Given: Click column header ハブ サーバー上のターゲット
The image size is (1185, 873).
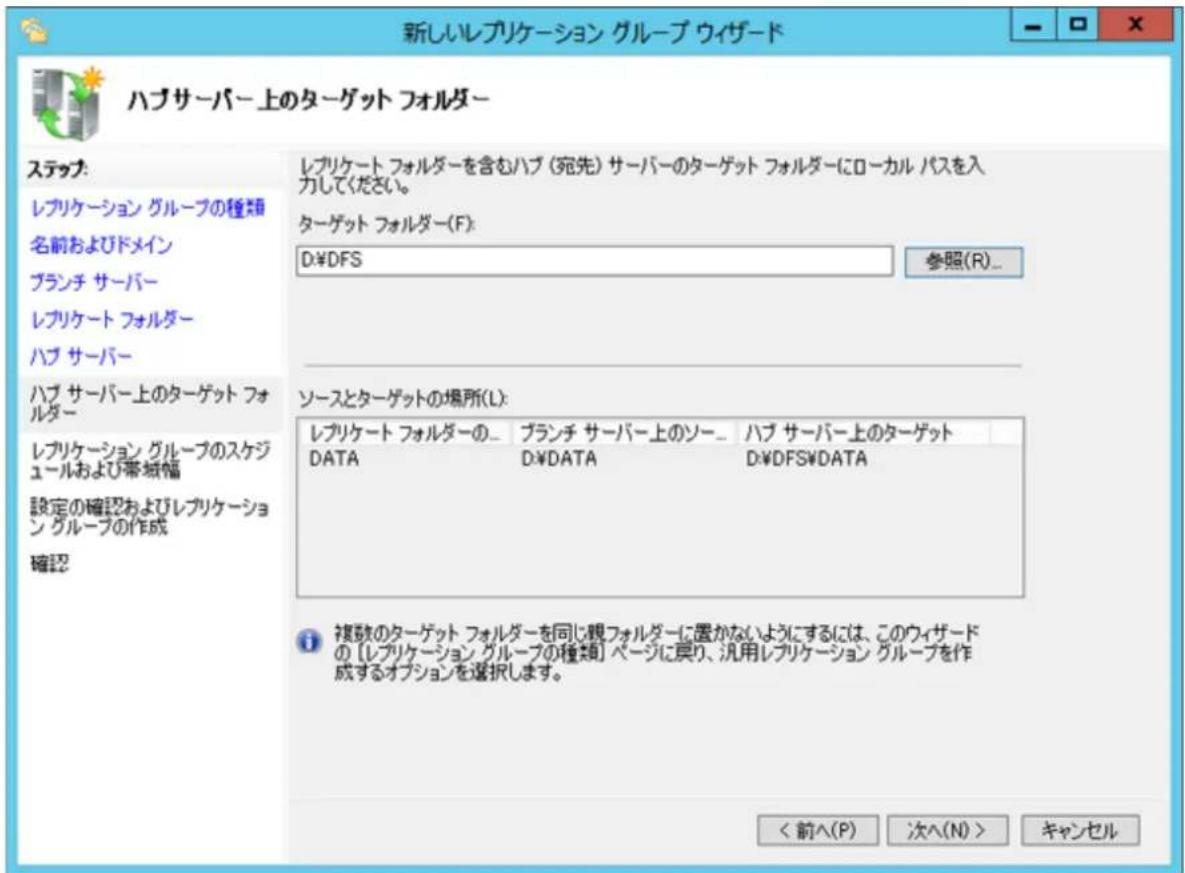Looking at the screenshot, I should tap(864, 433).
